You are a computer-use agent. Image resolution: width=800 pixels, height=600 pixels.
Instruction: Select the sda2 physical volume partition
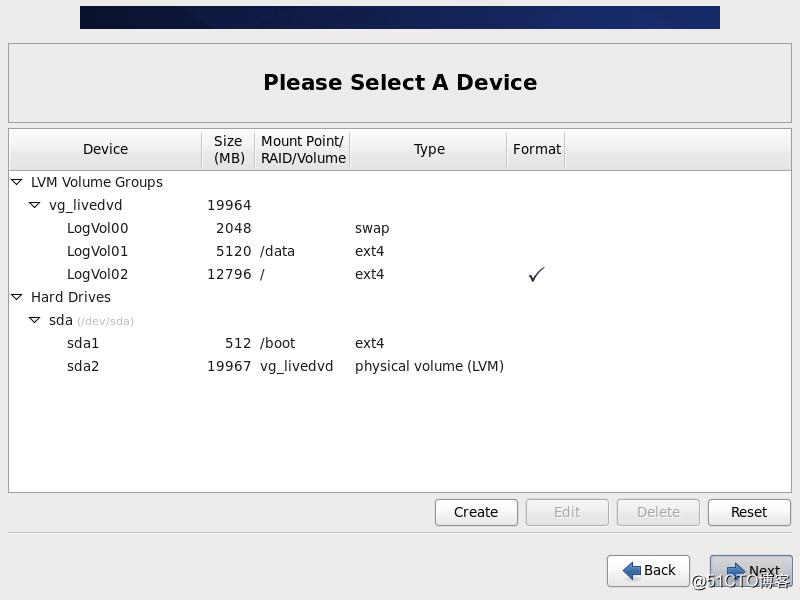400,366
